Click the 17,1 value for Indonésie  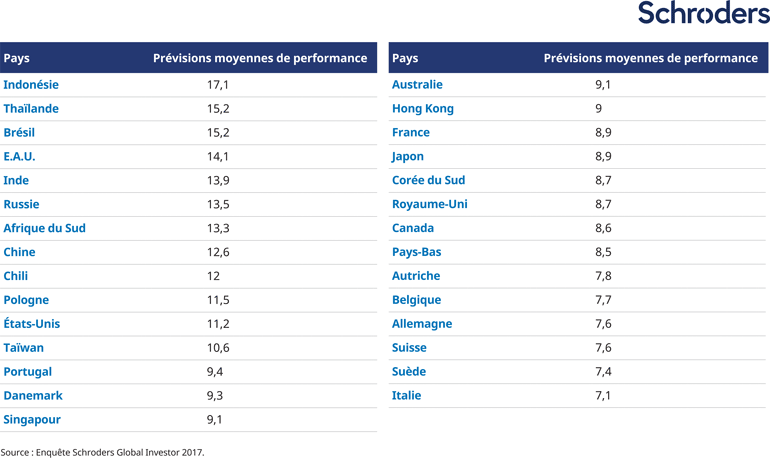point(218,85)
